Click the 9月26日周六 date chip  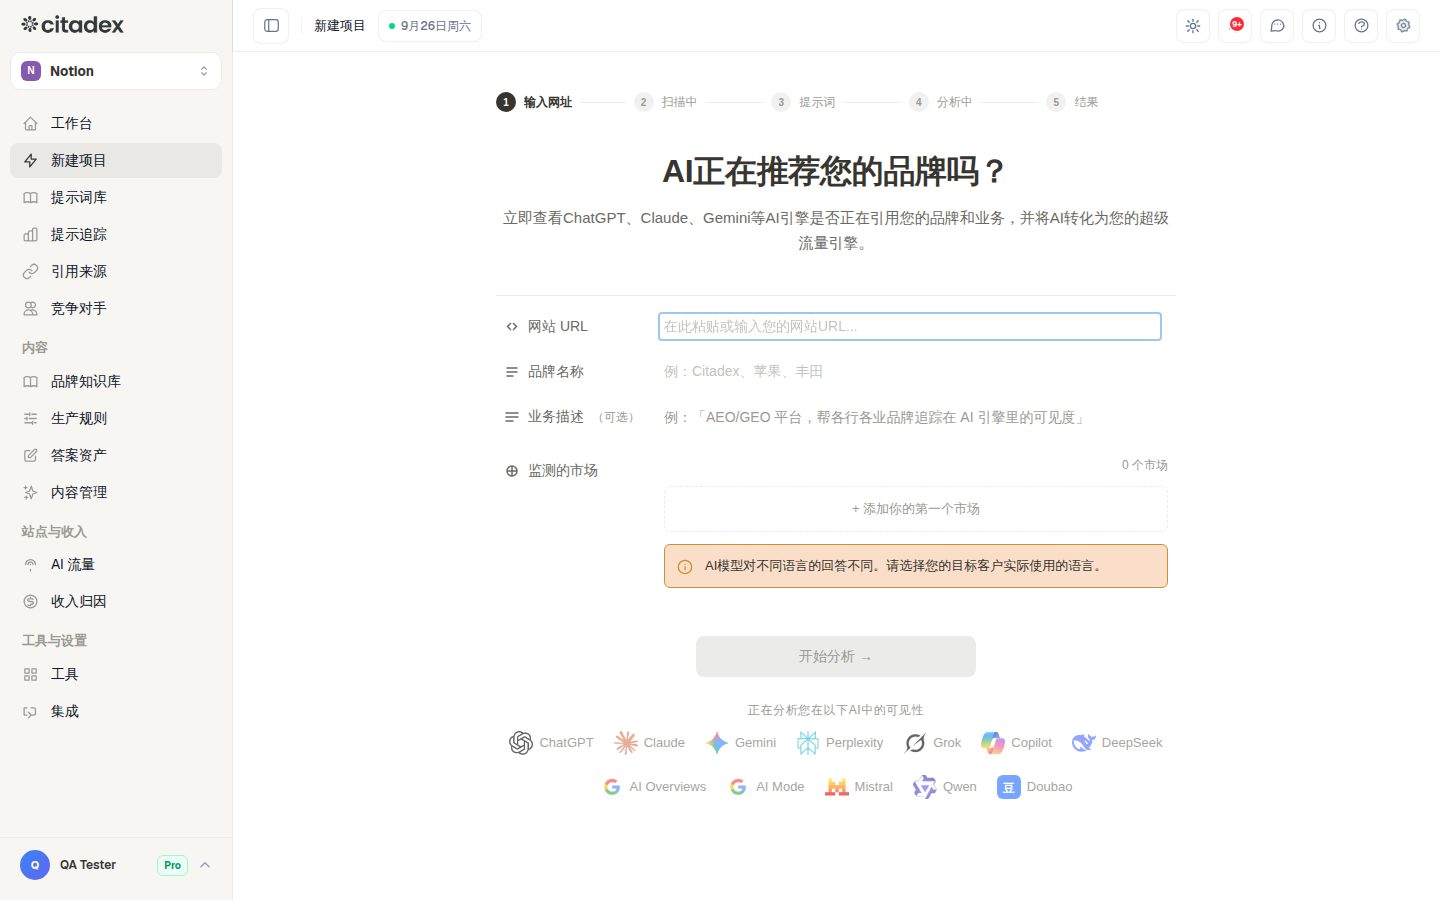pos(430,26)
